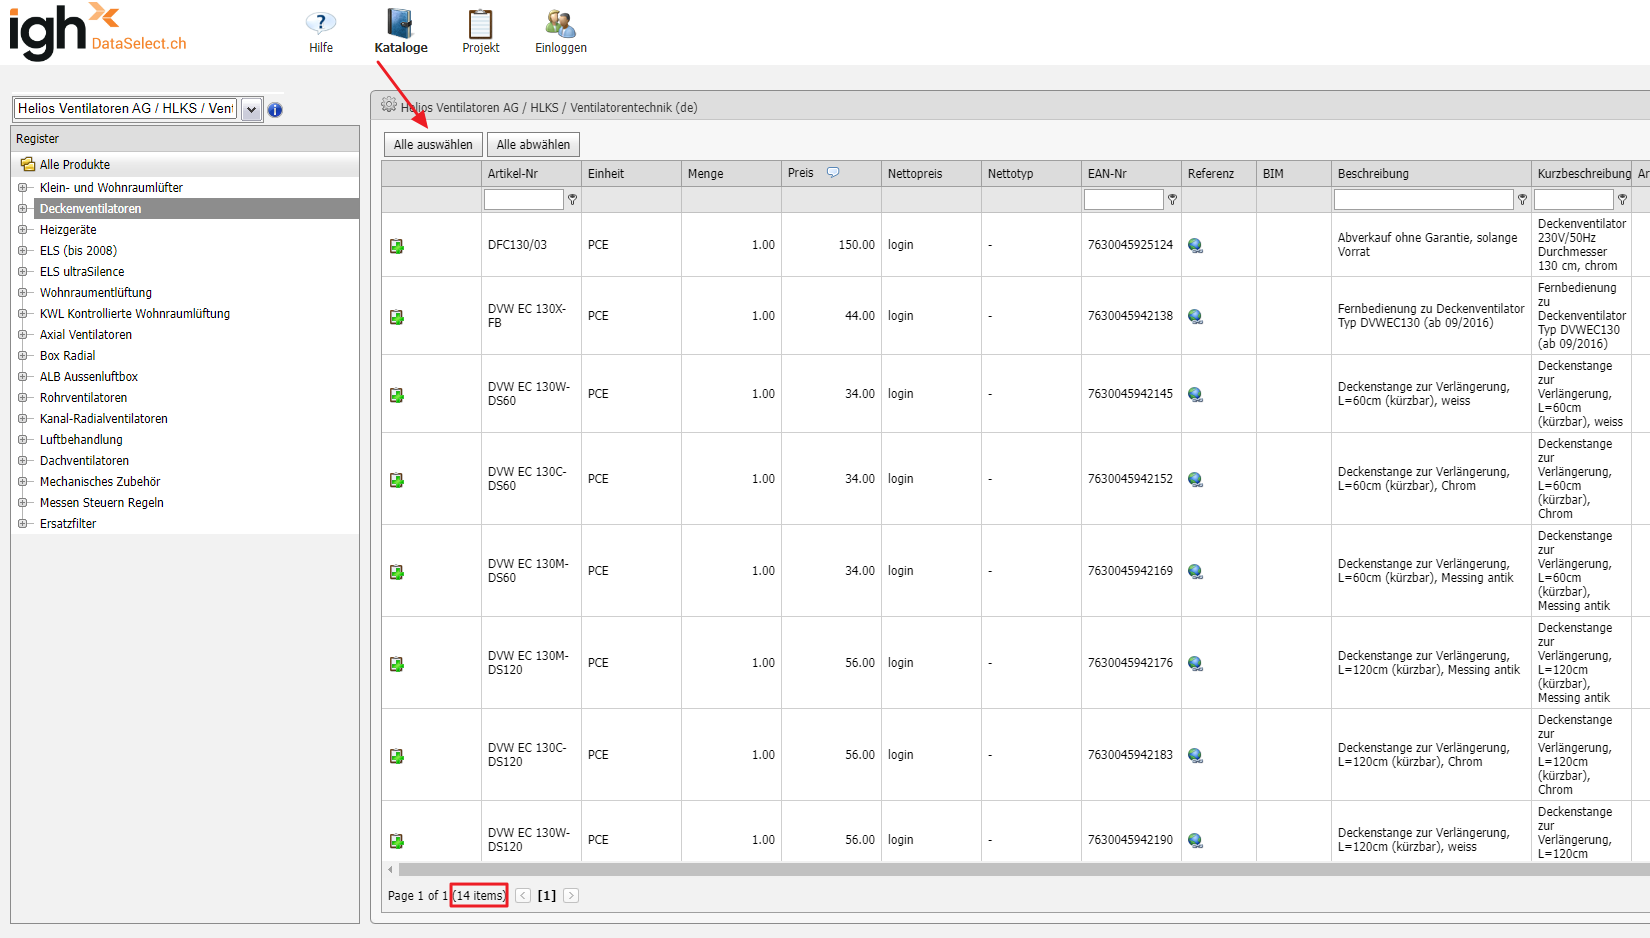Expand the Wohnraumentlüftung tree node
Screen dimensions: 1650x938
pos(22,293)
